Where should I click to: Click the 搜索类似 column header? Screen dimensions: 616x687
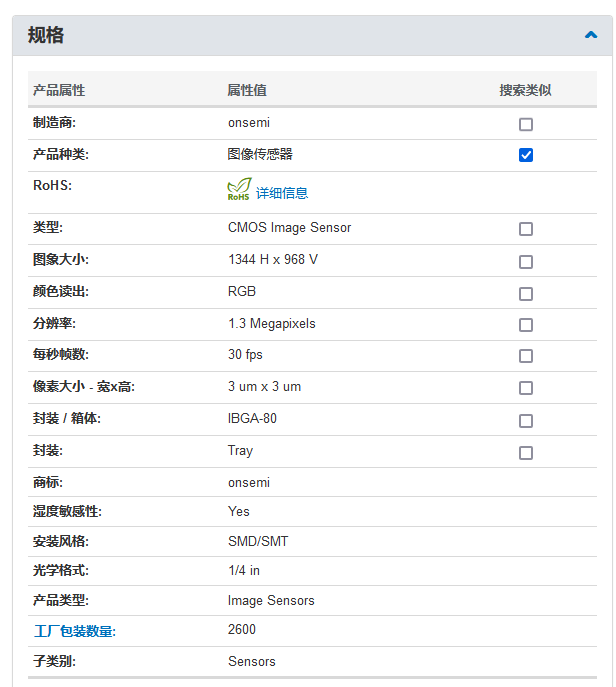(x=525, y=90)
